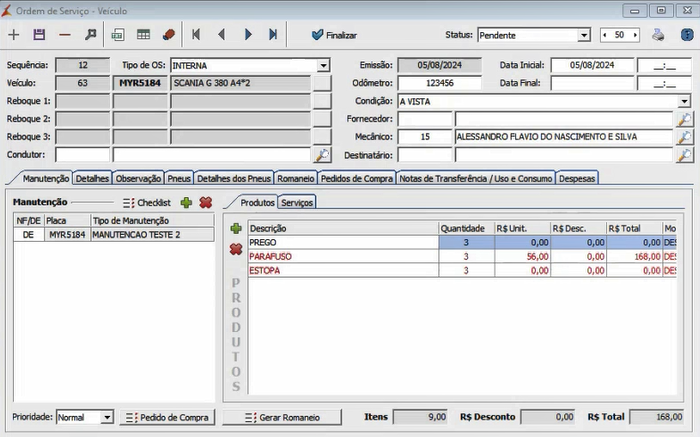This screenshot has width=700, height=437.
Task: Open the grid table view icon
Action: coord(143,35)
